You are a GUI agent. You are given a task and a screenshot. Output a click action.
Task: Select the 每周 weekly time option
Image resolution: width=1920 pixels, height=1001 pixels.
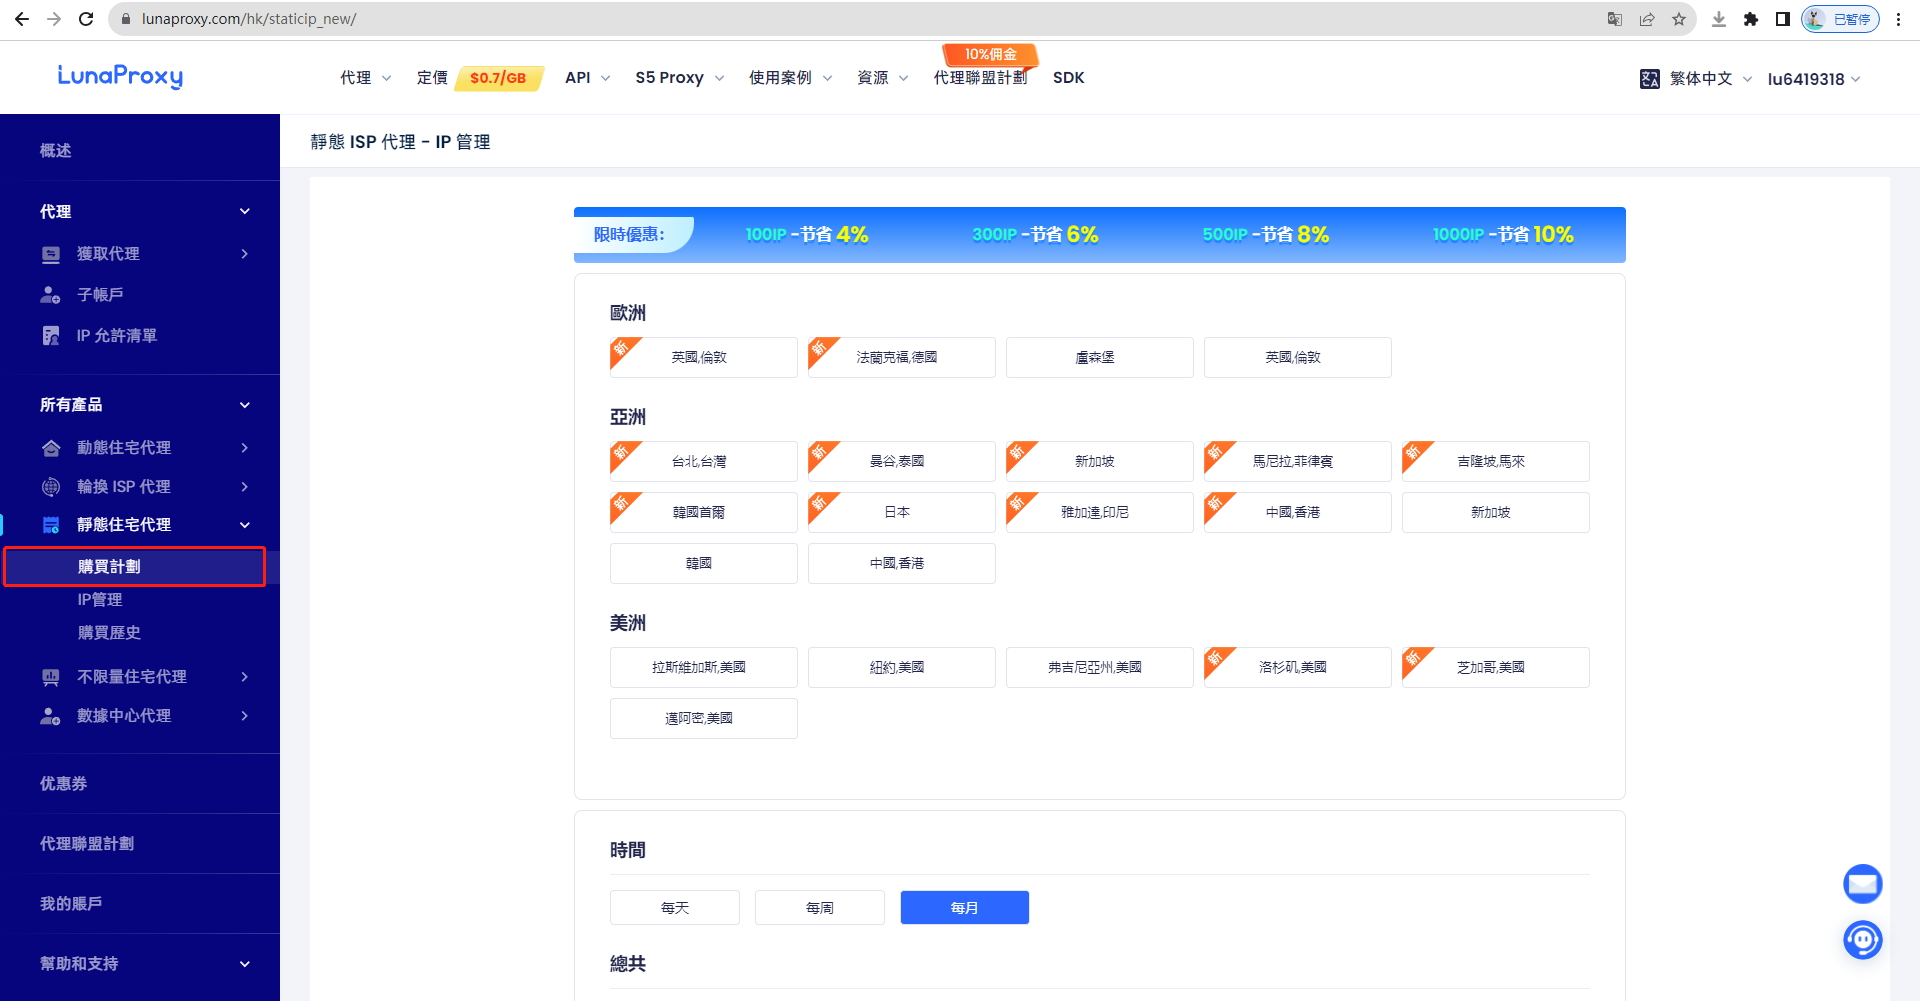click(820, 908)
